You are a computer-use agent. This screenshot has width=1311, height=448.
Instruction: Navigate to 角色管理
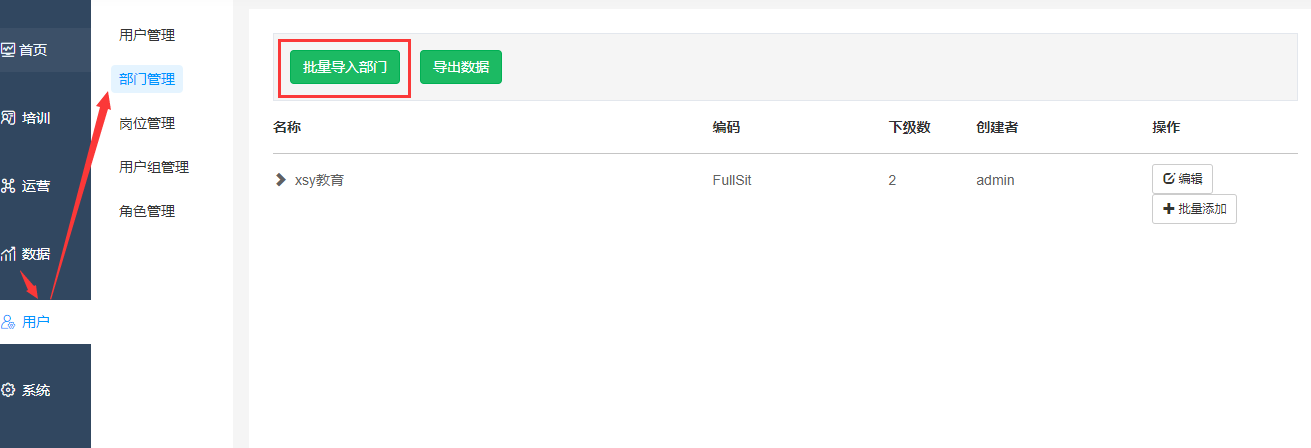pos(147,211)
